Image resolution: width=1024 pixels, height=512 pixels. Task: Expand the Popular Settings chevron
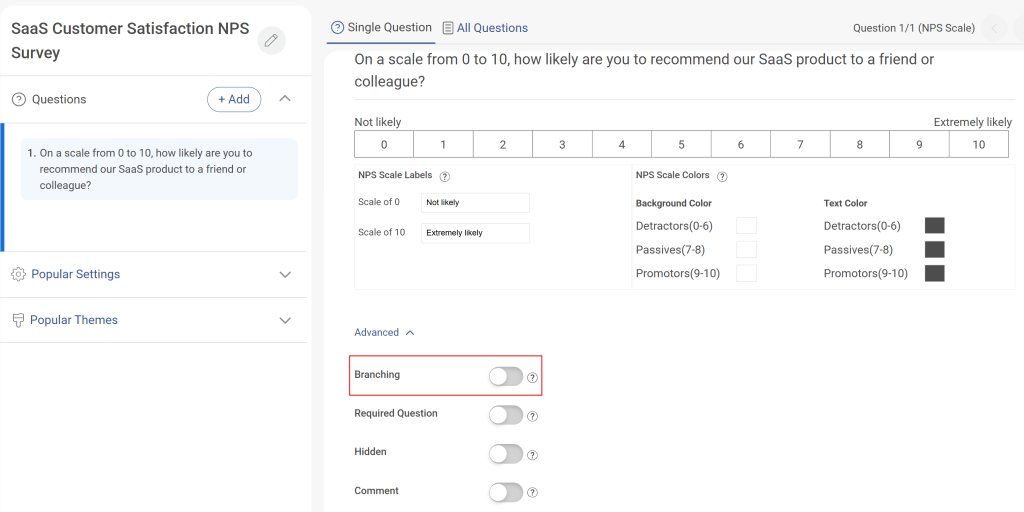point(285,274)
